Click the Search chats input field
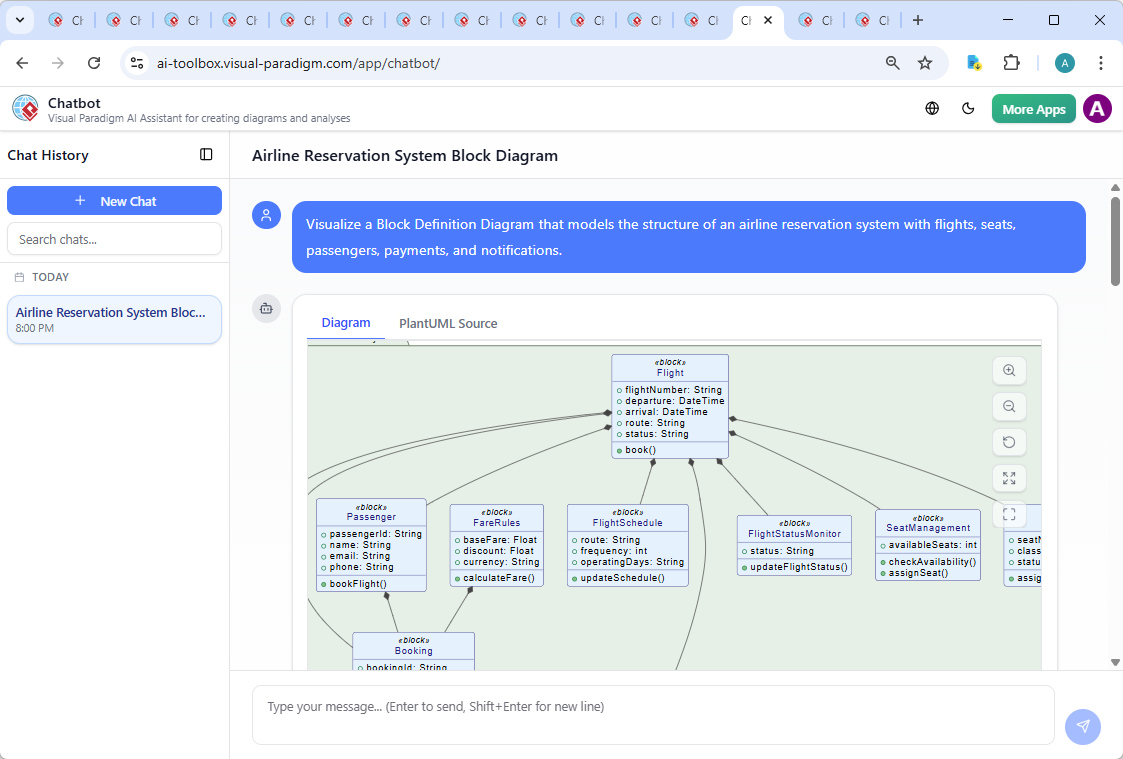The height and width of the screenshot is (759, 1123). [x=114, y=238]
